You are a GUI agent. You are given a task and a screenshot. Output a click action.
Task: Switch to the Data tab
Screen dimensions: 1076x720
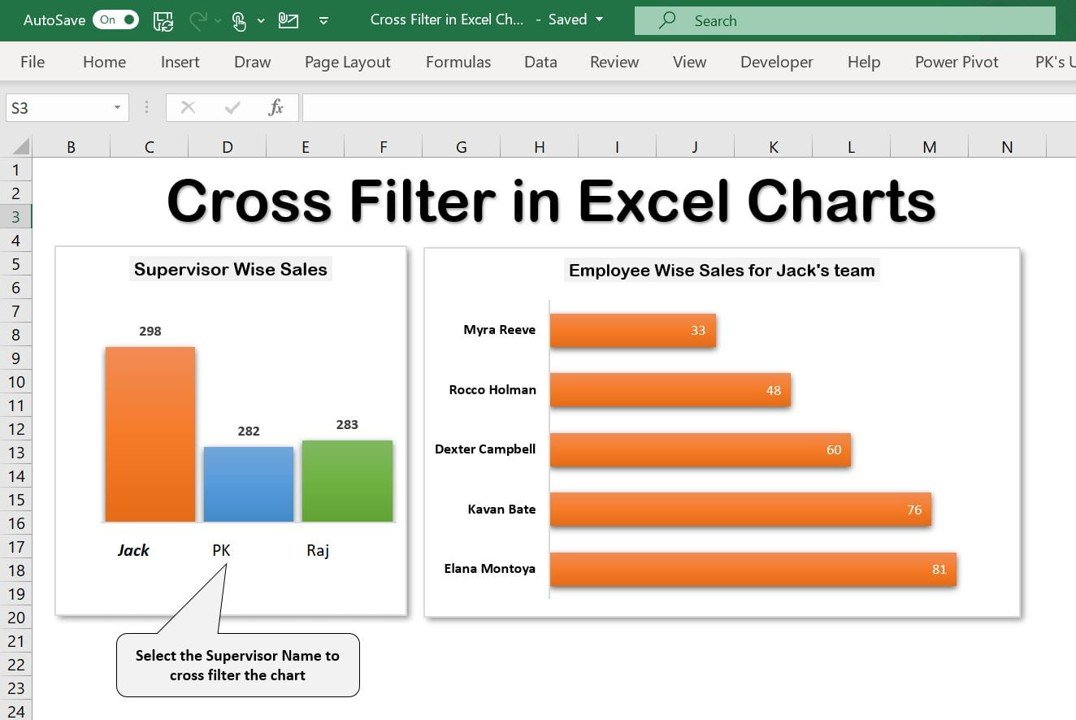(x=541, y=62)
